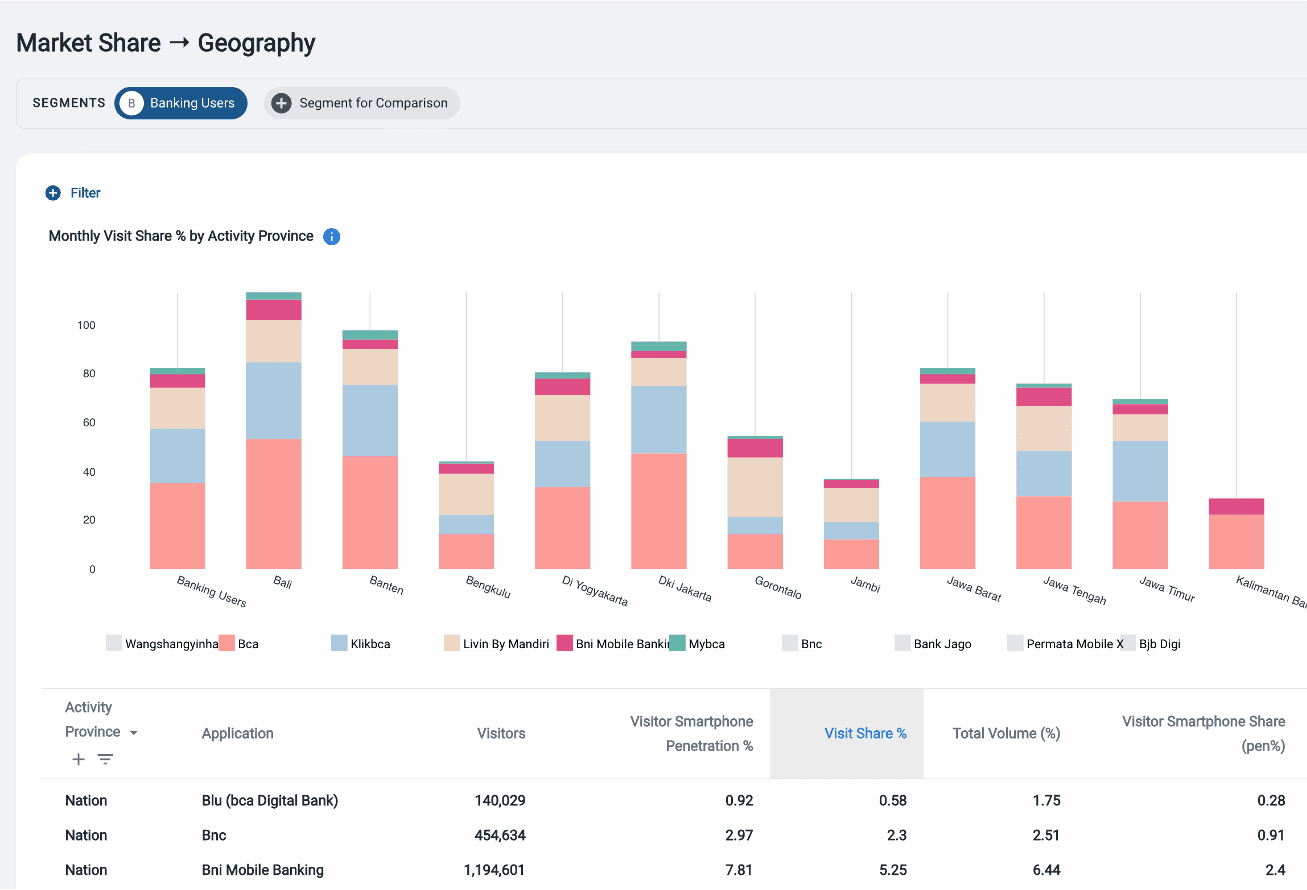The width and height of the screenshot is (1307, 890).
Task: Click the Nation cell in the Blu row
Action: point(86,801)
